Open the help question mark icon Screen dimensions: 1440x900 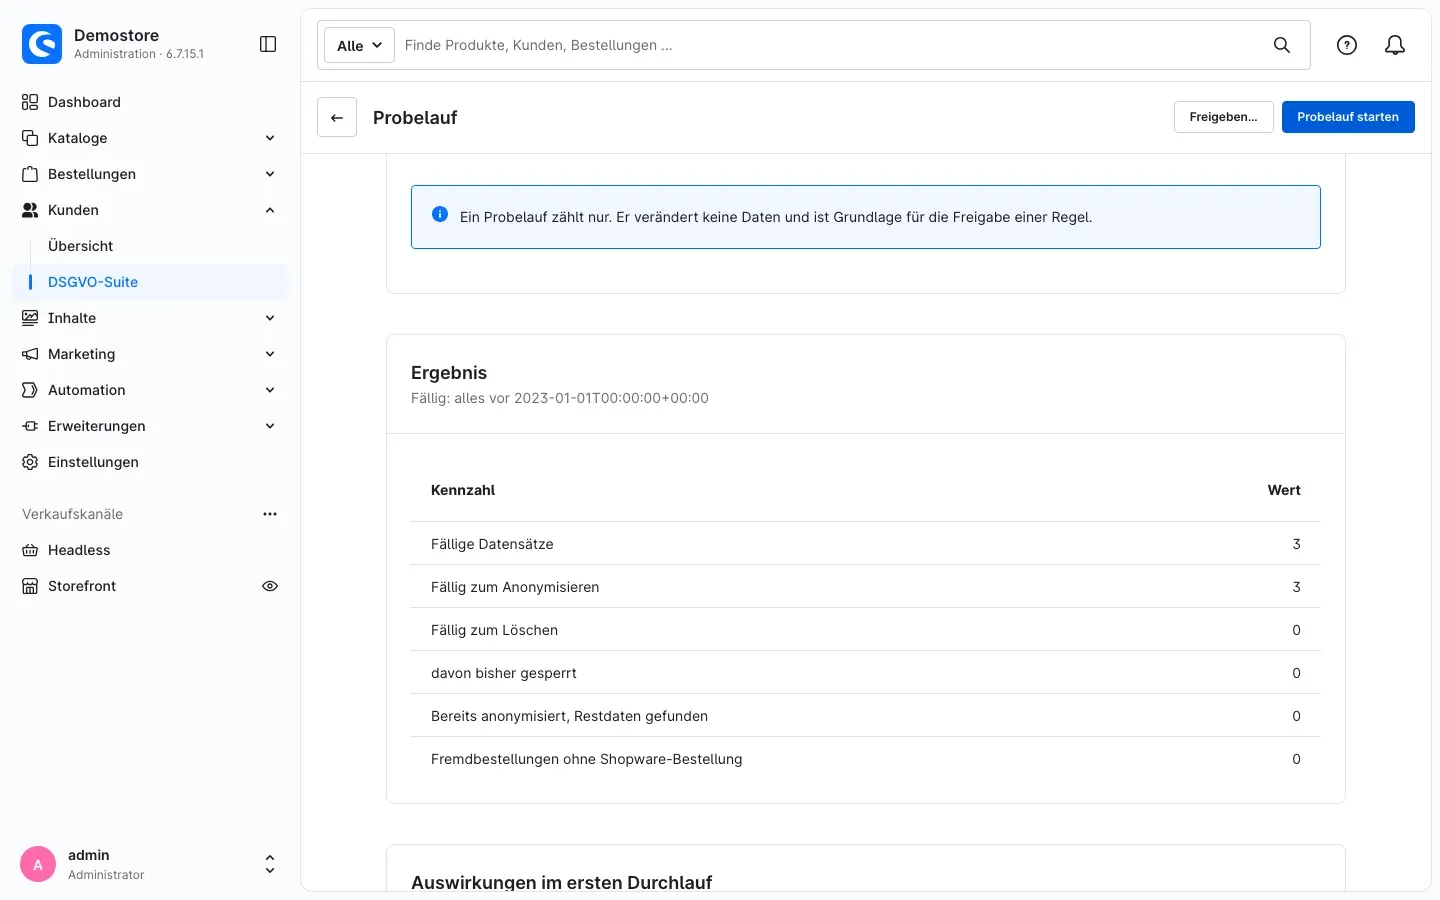coord(1347,45)
